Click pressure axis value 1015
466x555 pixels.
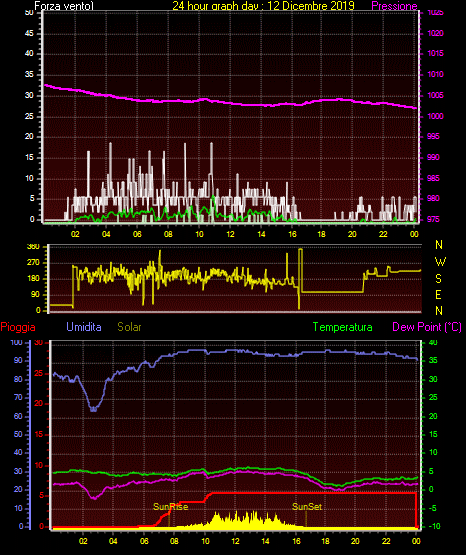(435, 53)
